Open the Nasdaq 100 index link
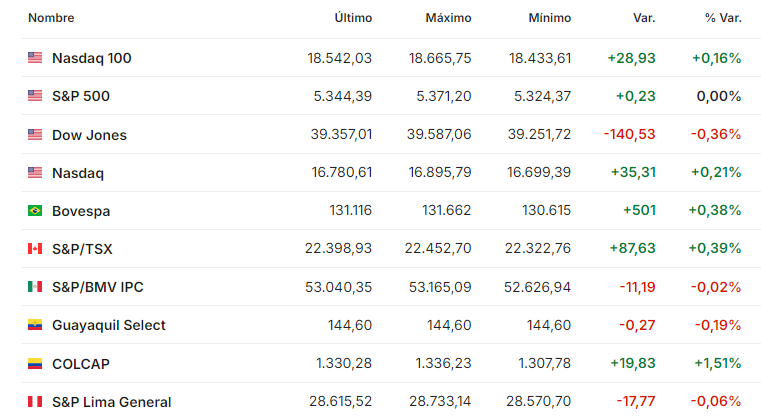Image resolution: width=761 pixels, height=418 pixels. (92, 58)
